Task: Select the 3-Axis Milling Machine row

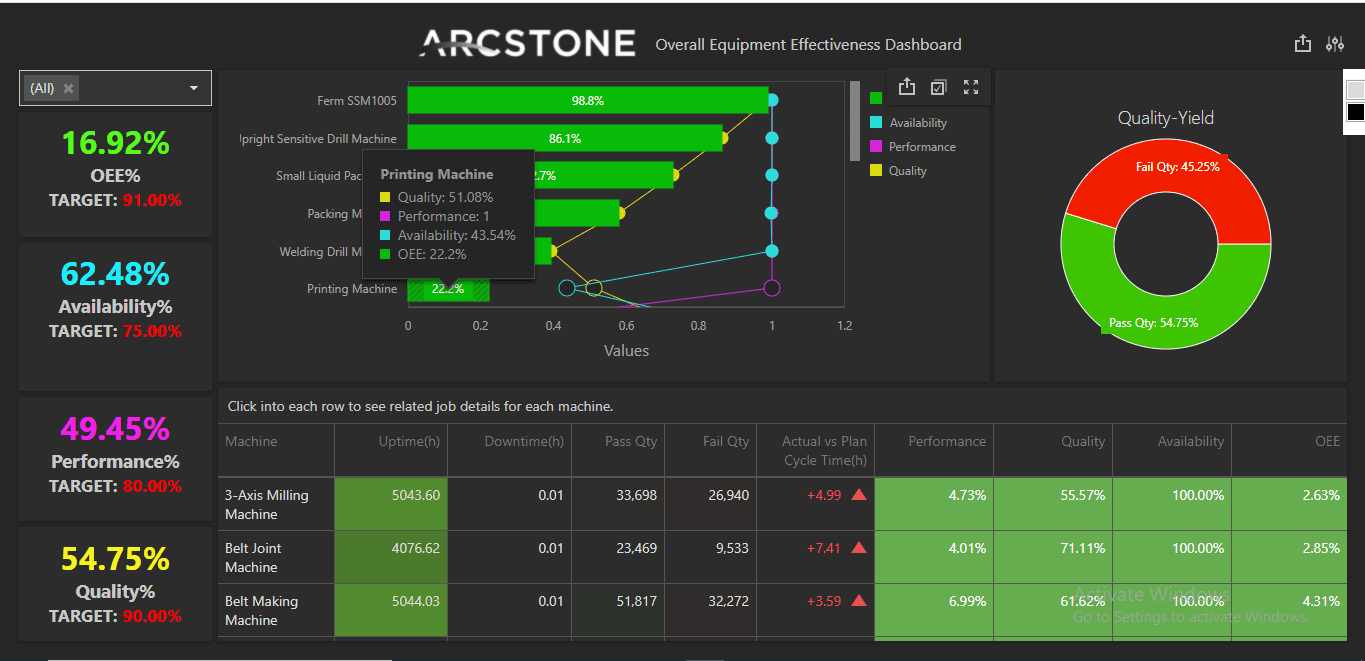Action: tap(266, 504)
